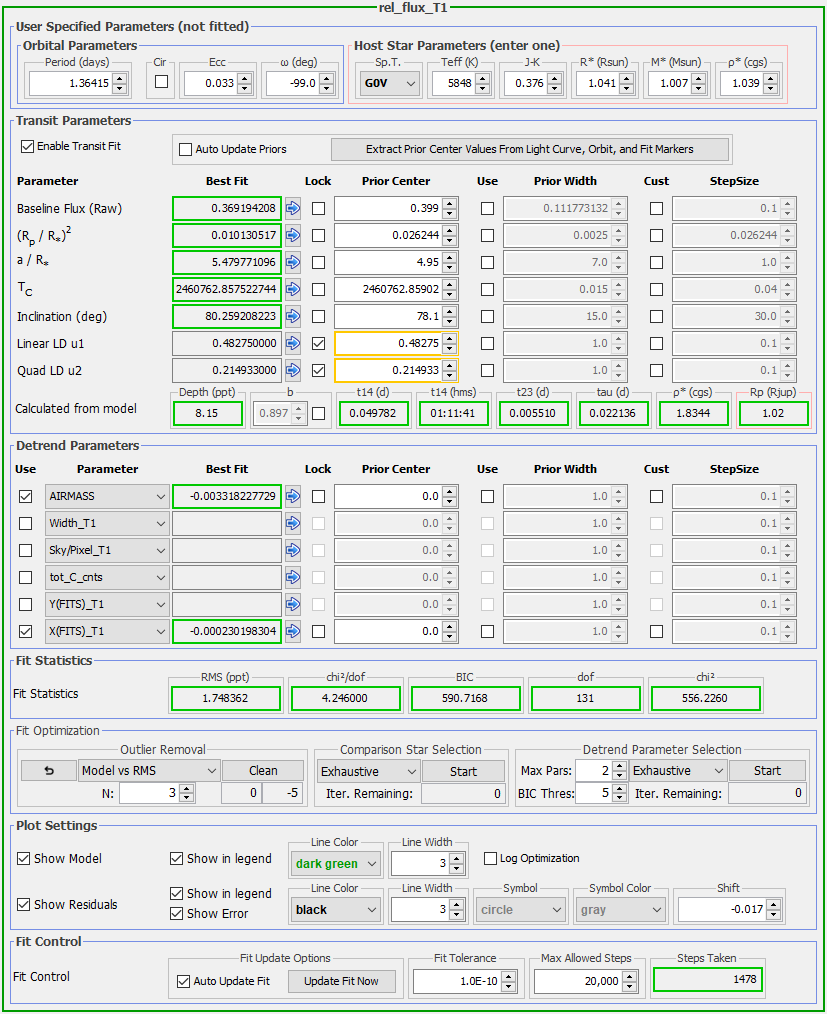This screenshot has height=1014, width=827.
Task: Click the Inclination Prior Center field
Action: [x=388, y=316]
